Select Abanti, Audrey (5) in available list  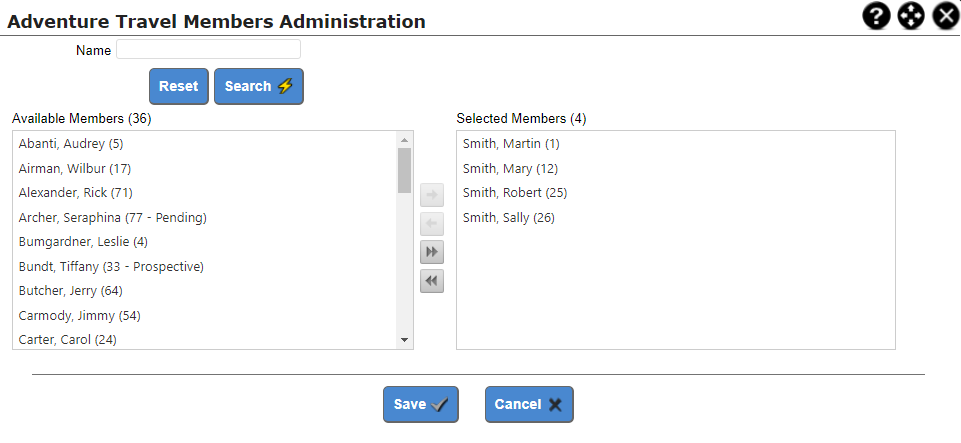click(205, 144)
